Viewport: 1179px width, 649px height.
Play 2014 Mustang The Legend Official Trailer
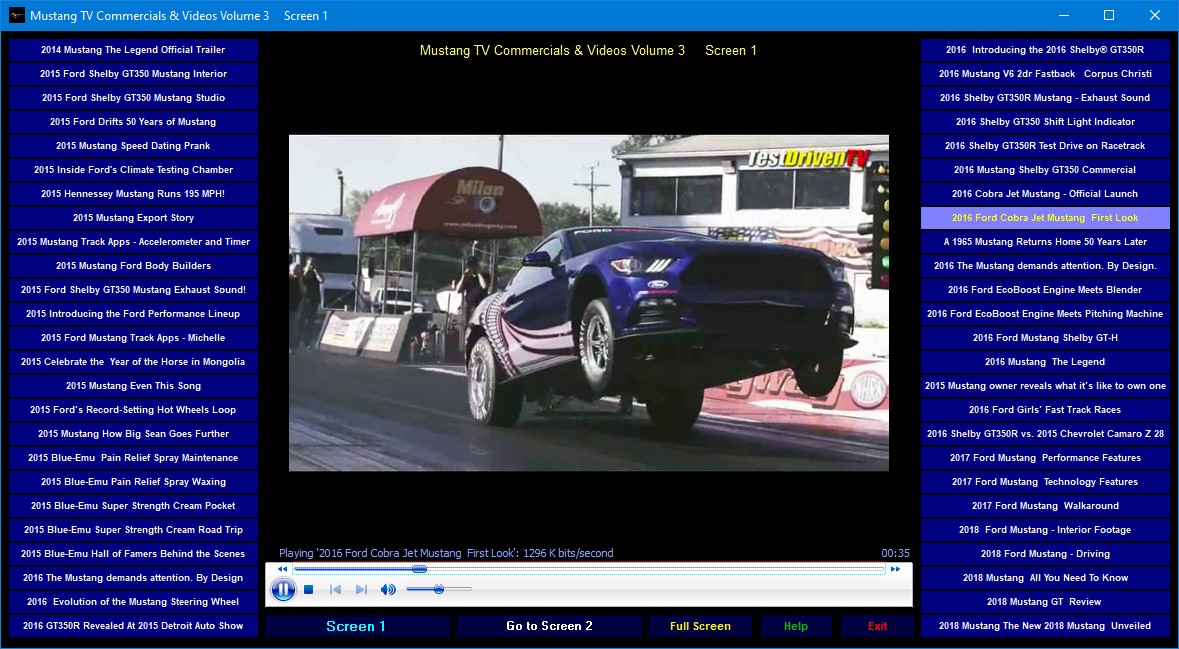point(133,50)
